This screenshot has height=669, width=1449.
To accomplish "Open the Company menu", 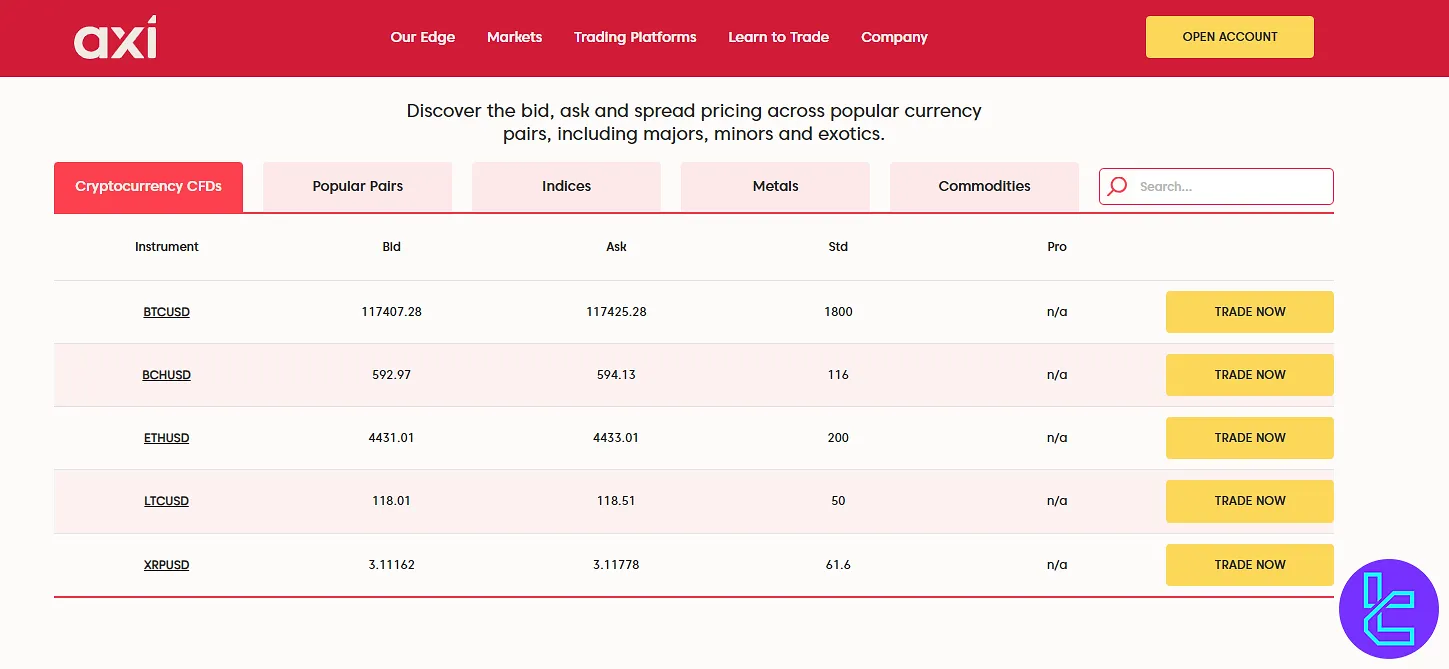I will 894,37.
